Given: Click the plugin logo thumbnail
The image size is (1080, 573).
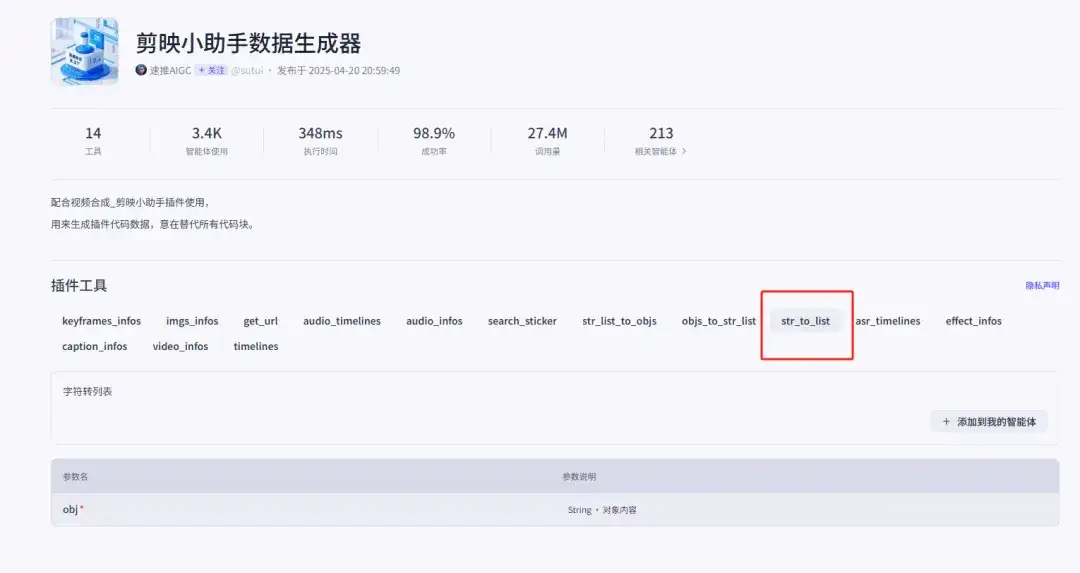Looking at the screenshot, I should pos(85,52).
